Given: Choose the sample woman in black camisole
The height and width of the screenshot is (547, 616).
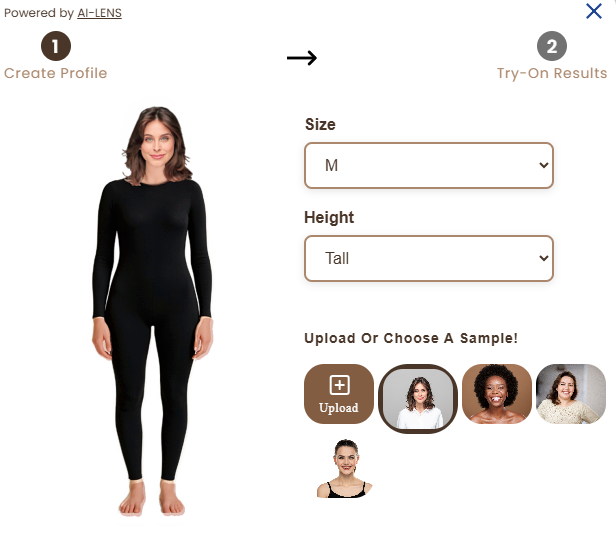Looking at the screenshot, I should coord(345,468).
